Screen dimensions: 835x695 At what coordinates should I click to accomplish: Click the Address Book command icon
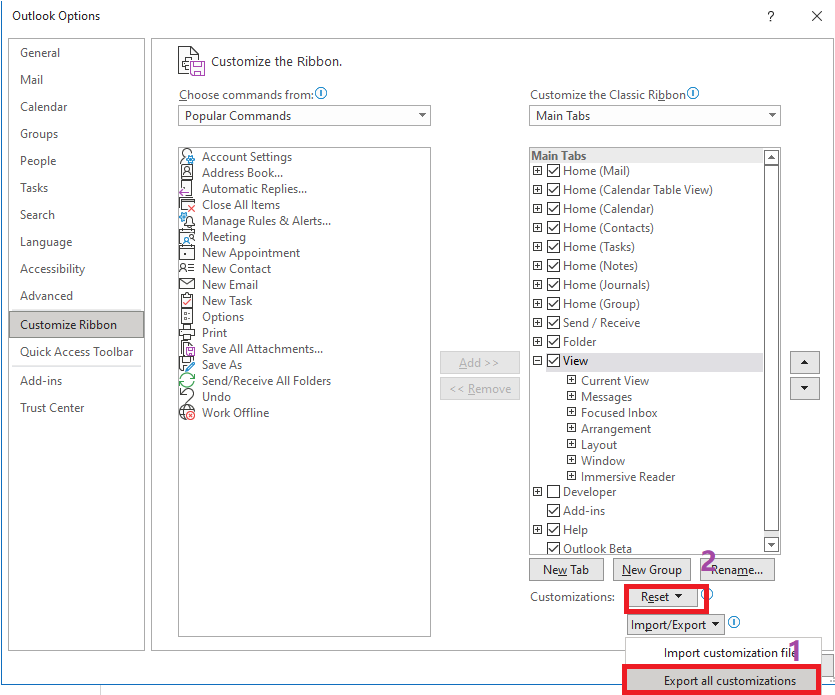point(187,173)
